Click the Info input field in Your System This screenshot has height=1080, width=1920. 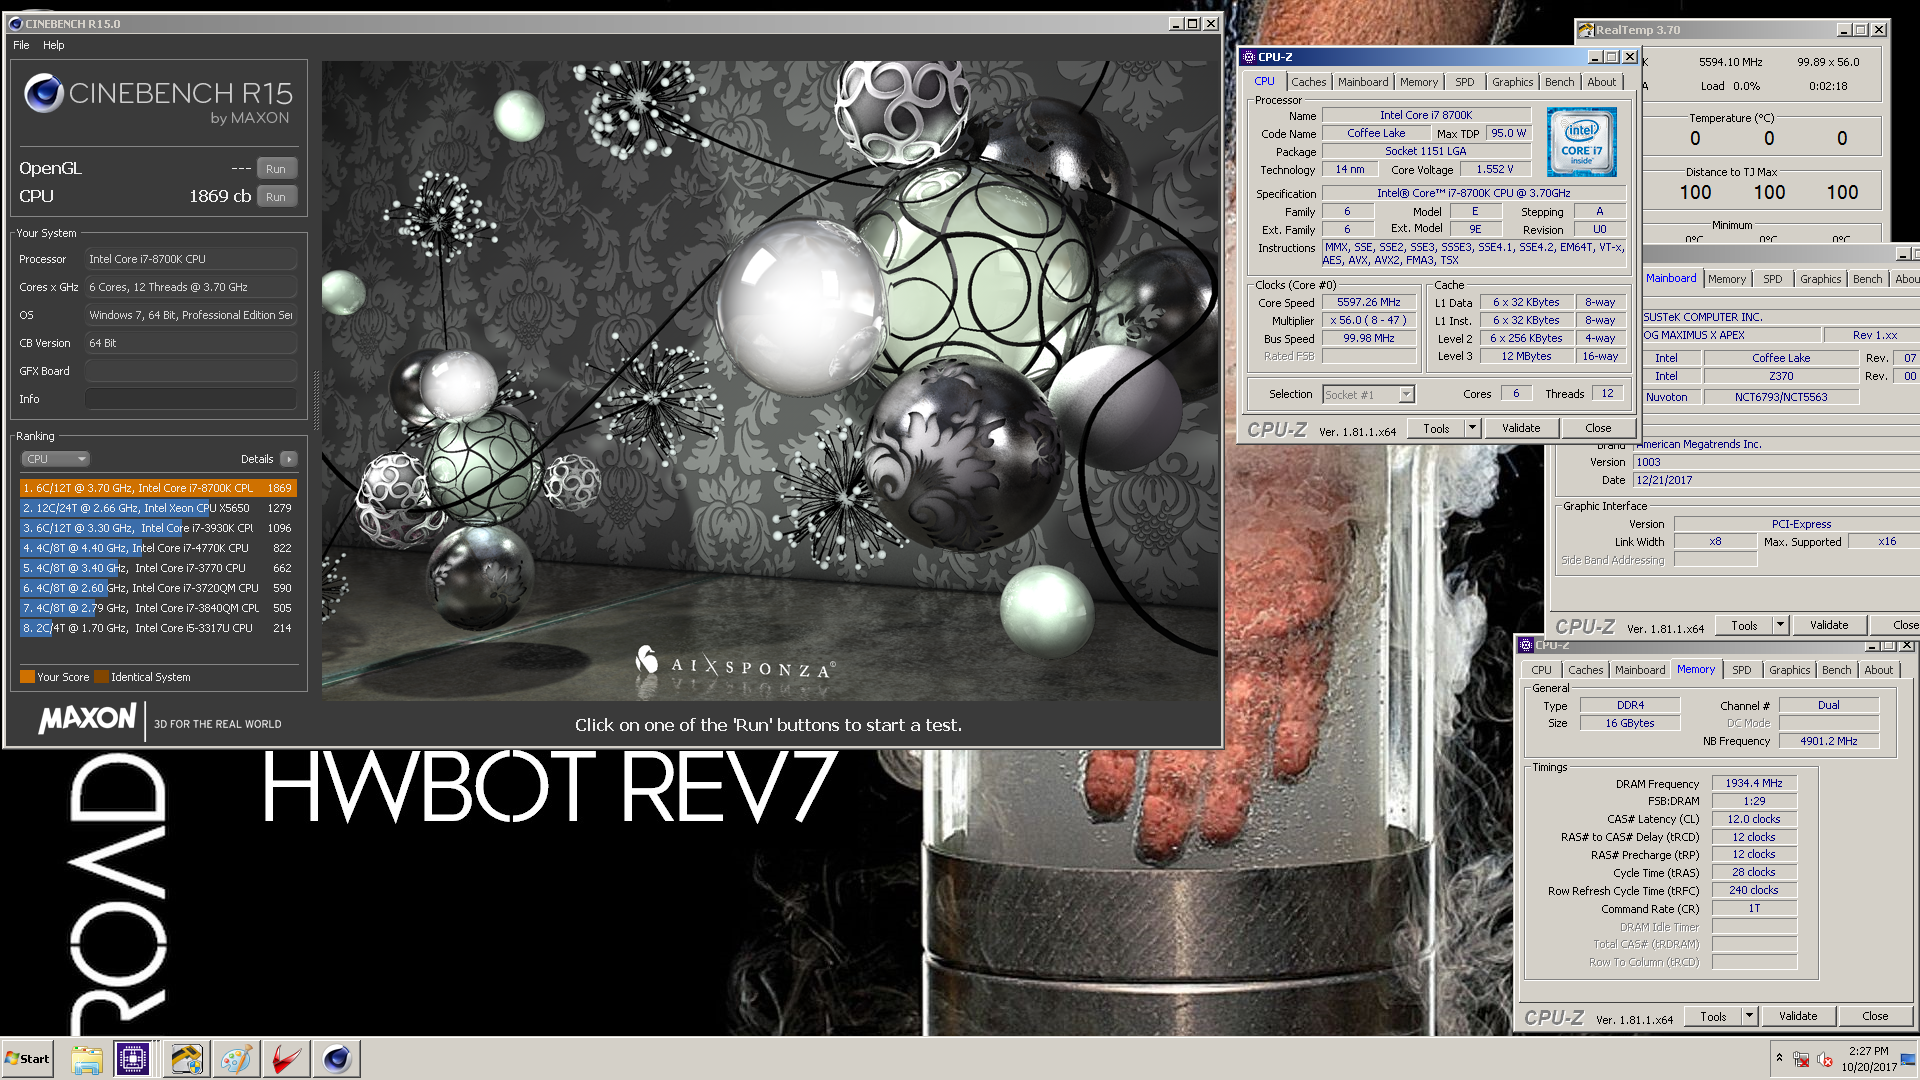191,399
